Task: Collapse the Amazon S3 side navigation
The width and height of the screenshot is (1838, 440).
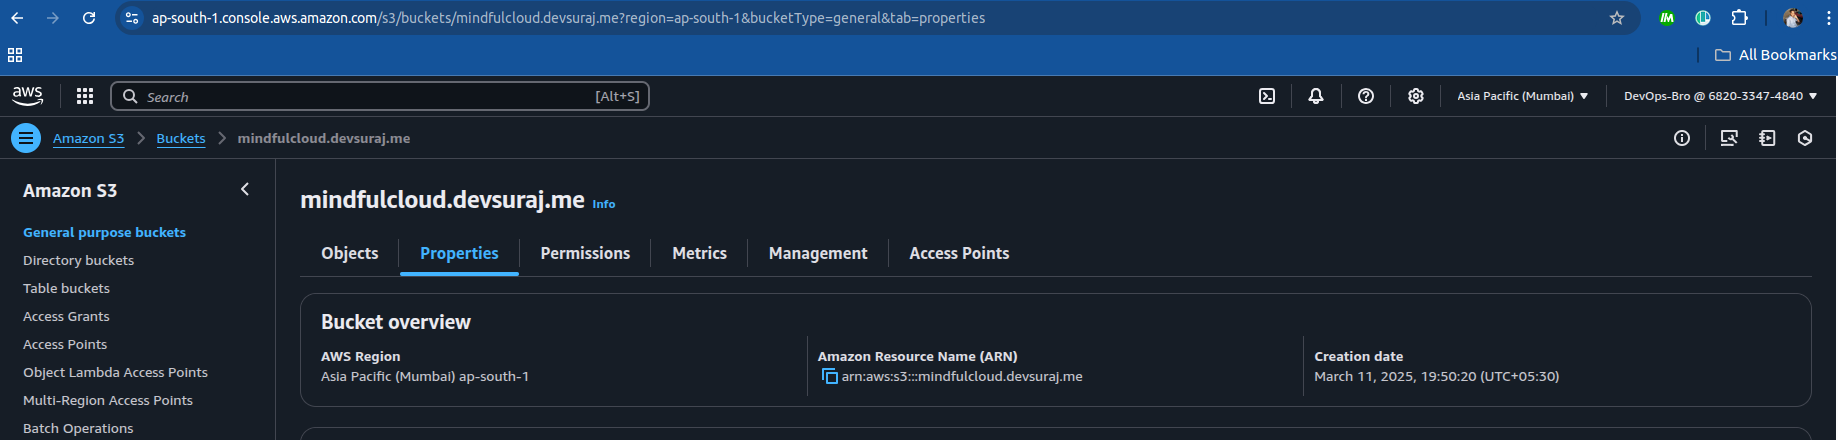Action: pyautogui.click(x=245, y=189)
